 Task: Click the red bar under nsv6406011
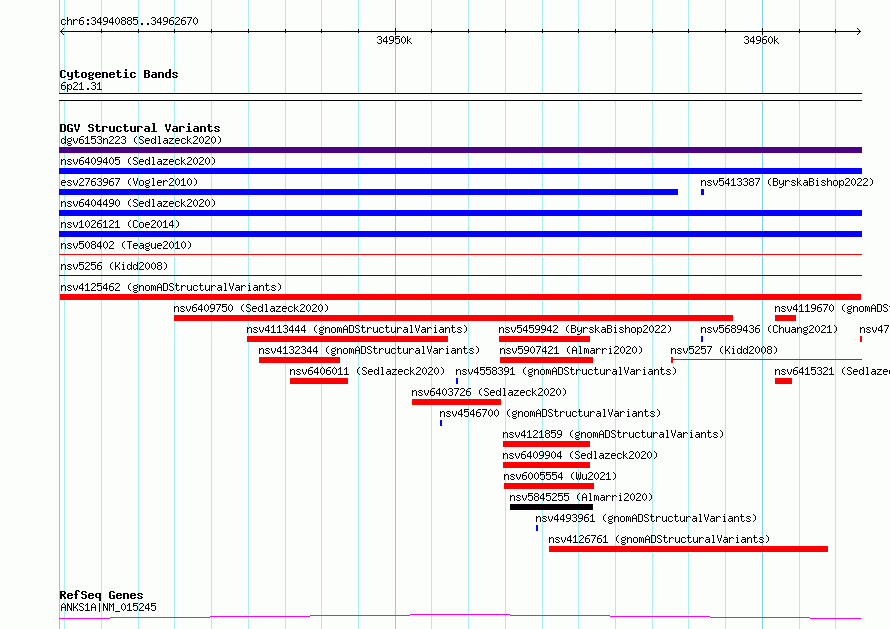(319, 381)
